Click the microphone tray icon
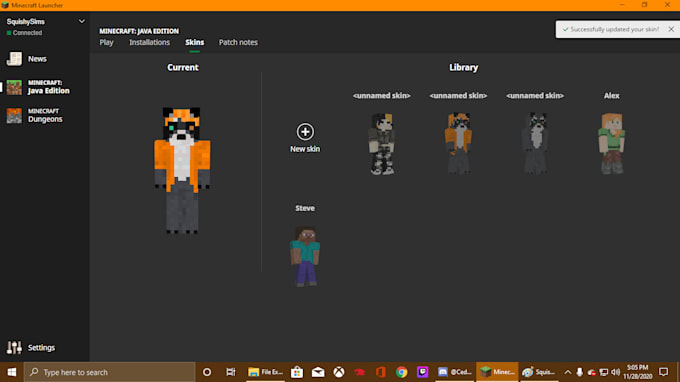Screen dimensions: 680x382 click(x=579, y=372)
